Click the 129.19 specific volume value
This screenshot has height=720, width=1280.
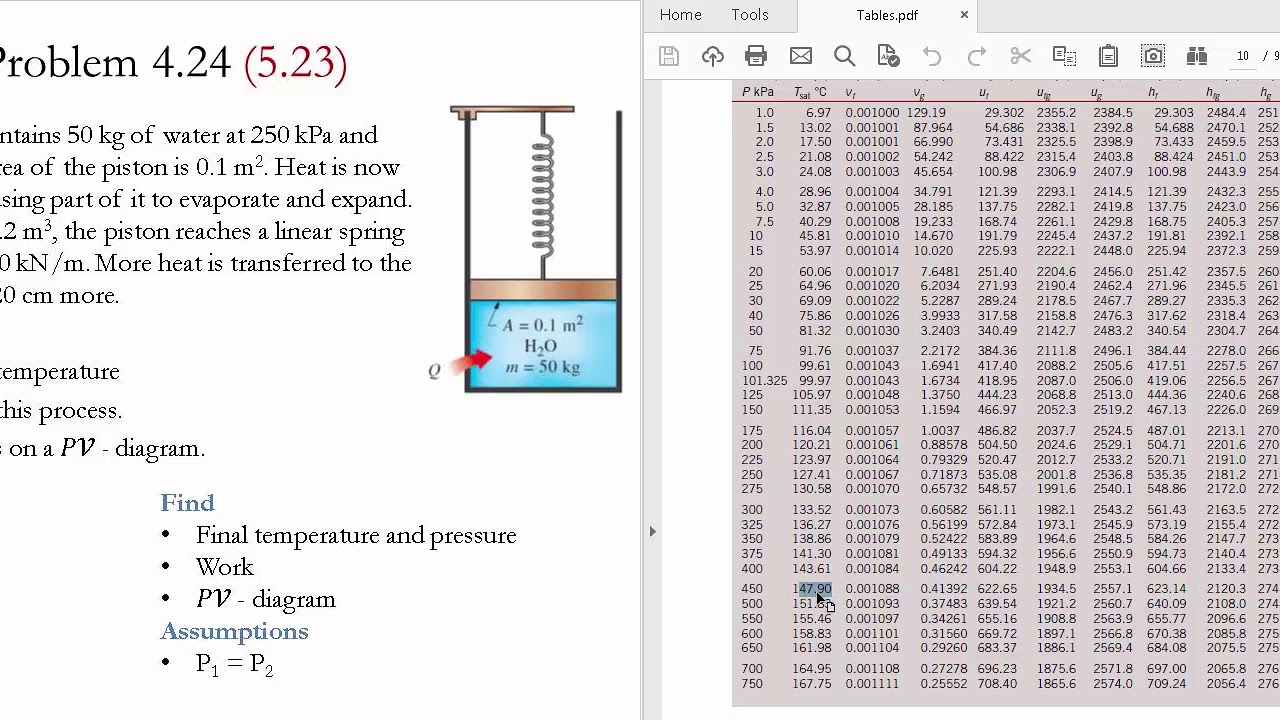(926, 114)
